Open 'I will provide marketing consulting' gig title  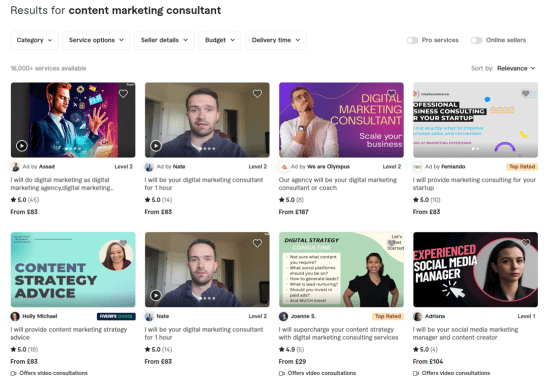coord(474,184)
